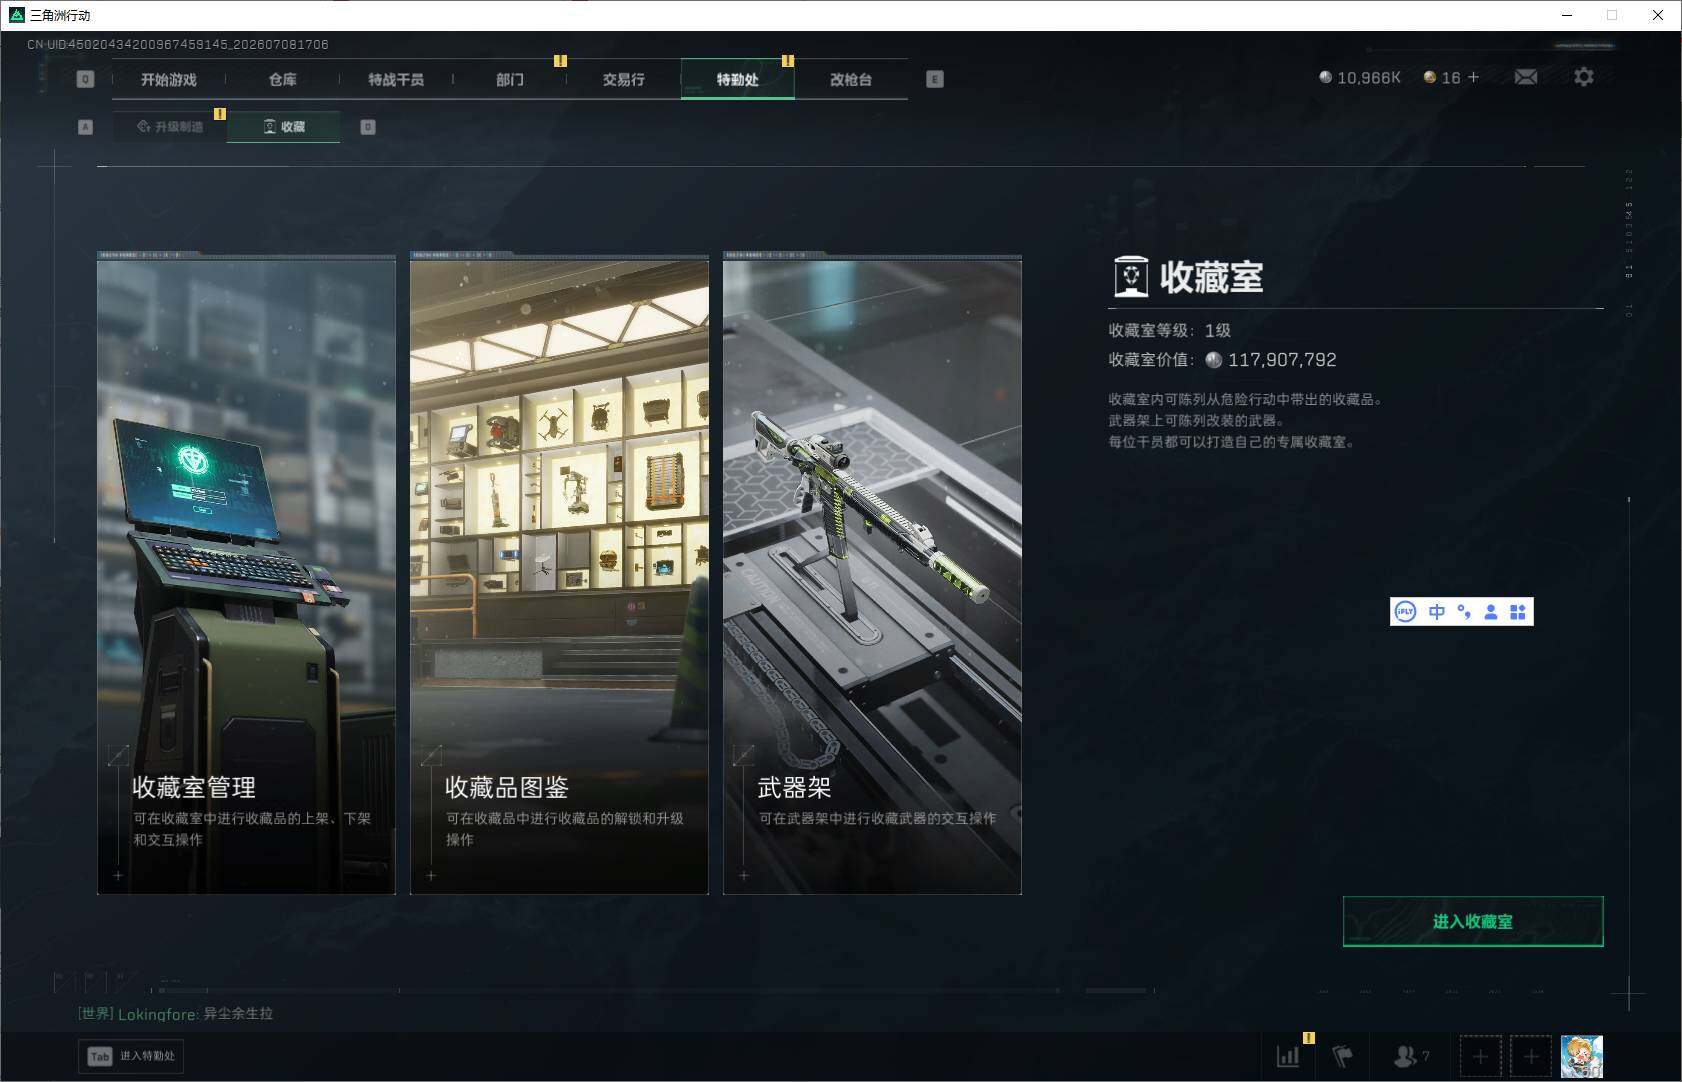Click the 收藏室价值 117,907,792 value
The width and height of the screenshot is (1682, 1082).
tap(1272, 360)
